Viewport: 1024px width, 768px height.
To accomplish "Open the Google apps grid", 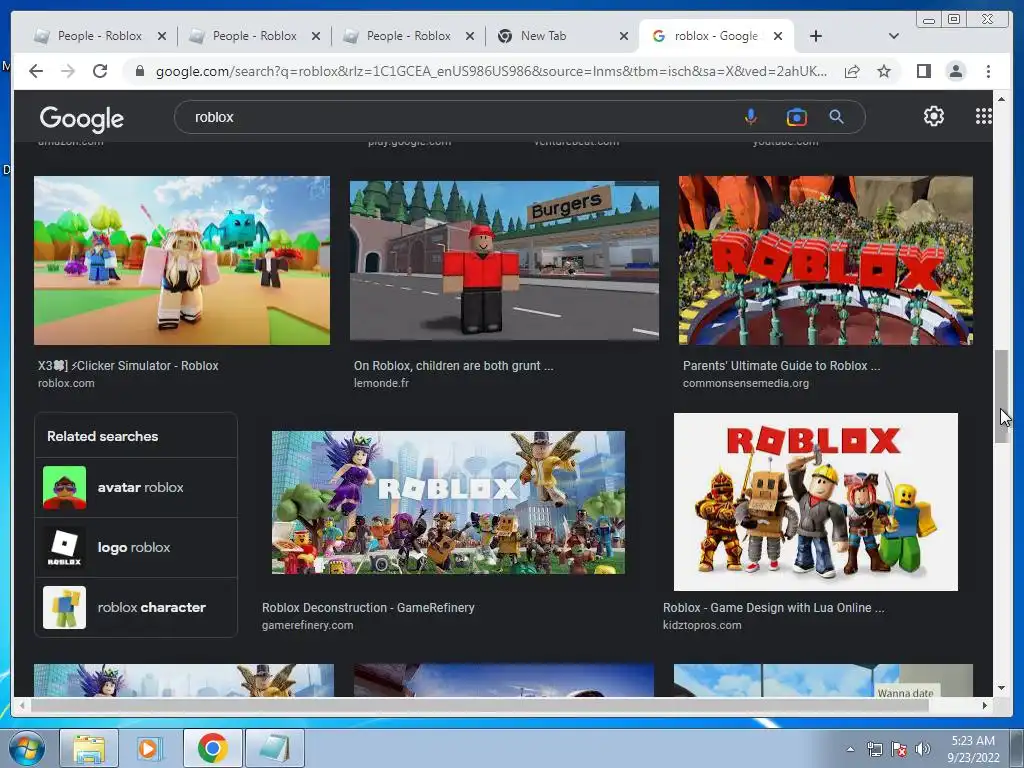I will coord(983,116).
